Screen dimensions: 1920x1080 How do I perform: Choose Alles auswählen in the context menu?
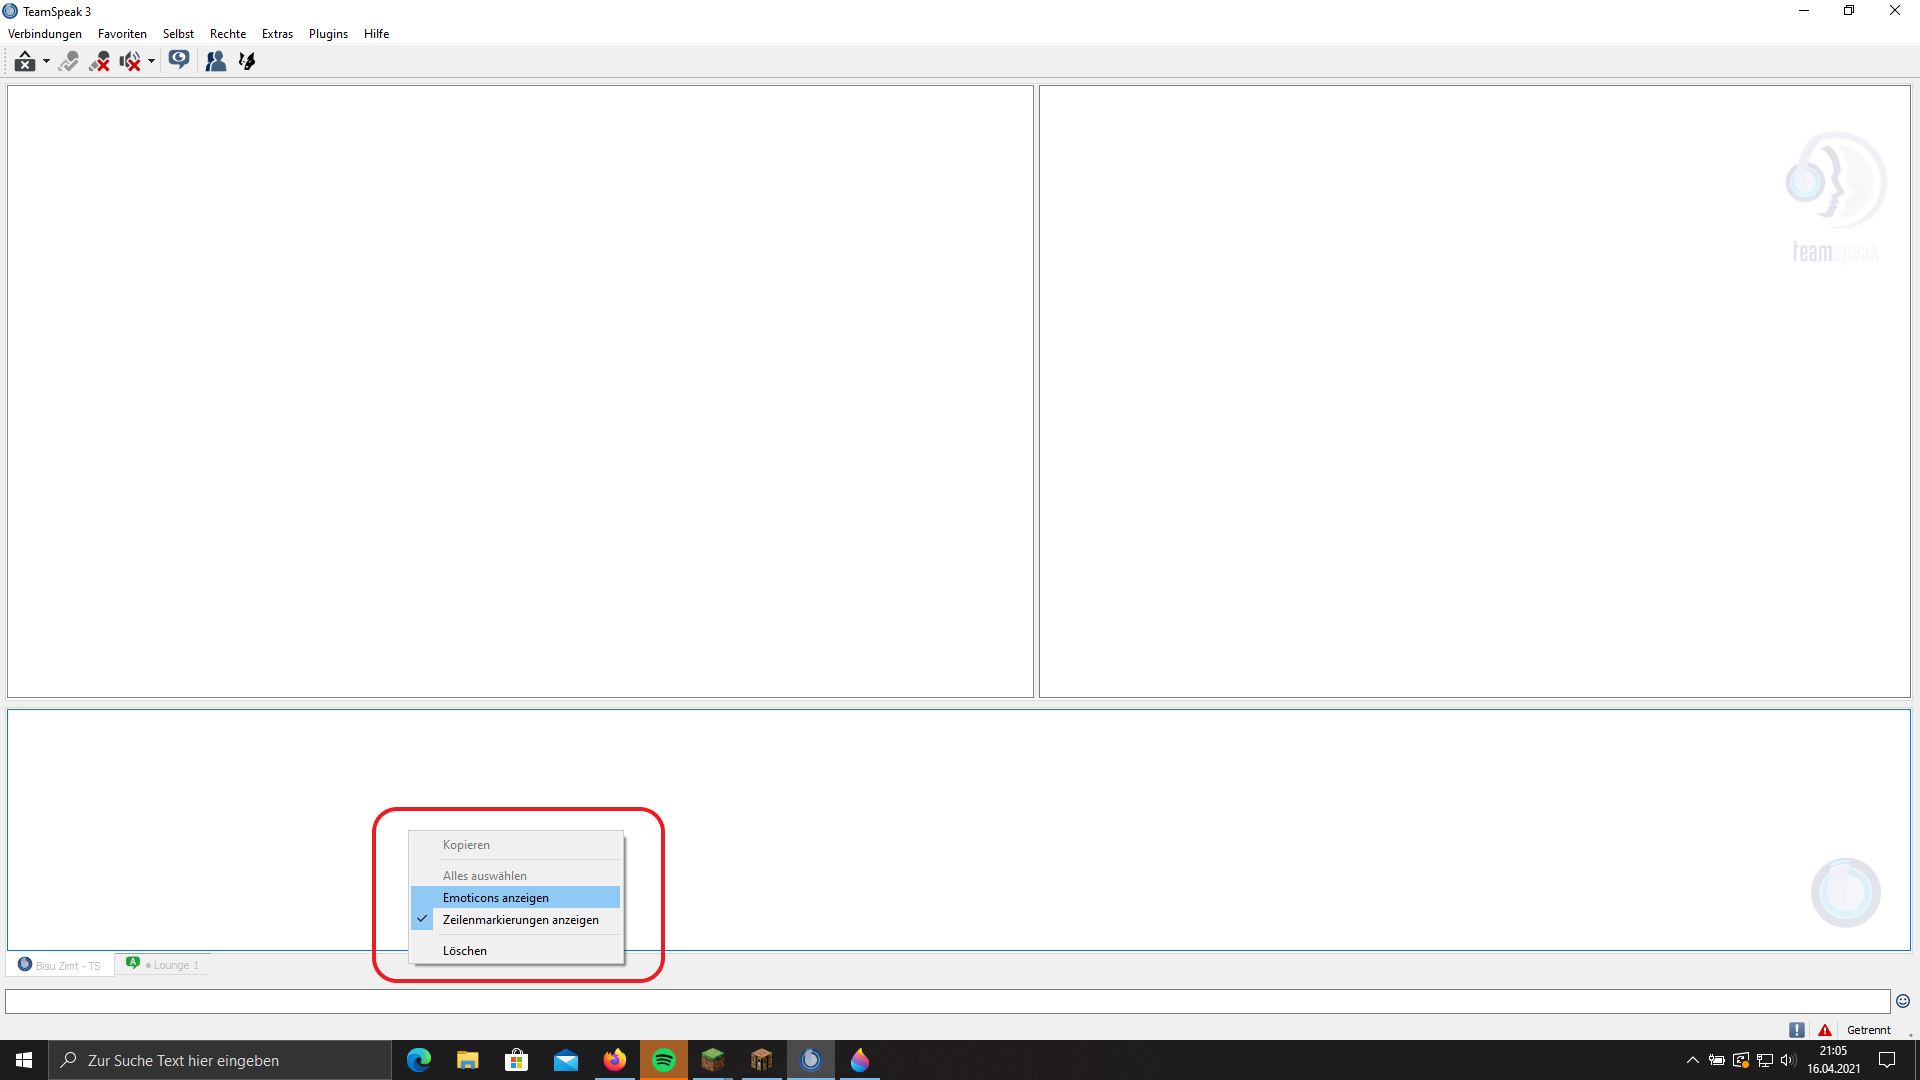coord(516,876)
